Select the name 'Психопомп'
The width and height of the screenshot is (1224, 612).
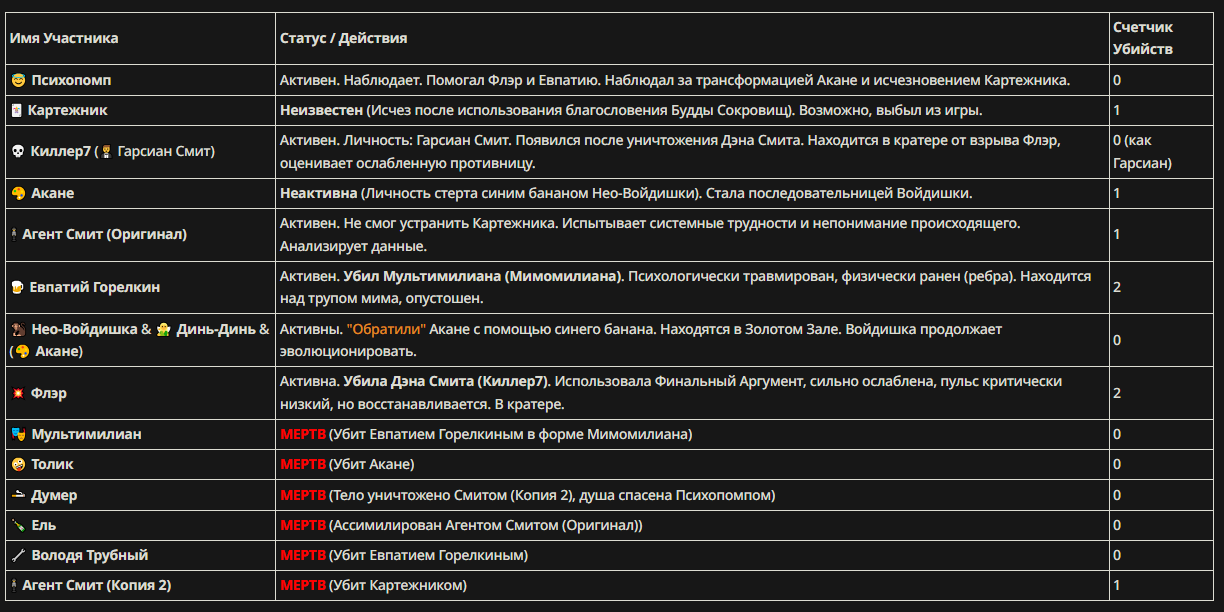click(x=72, y=80)
